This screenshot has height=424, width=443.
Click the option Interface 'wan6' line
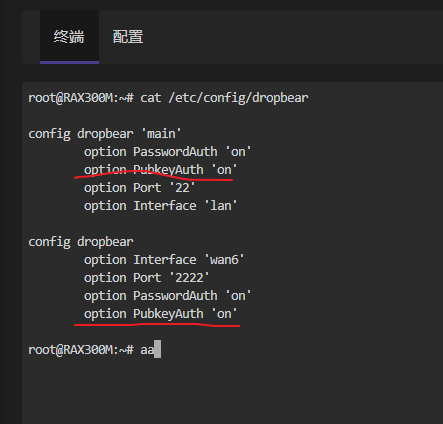164,260
